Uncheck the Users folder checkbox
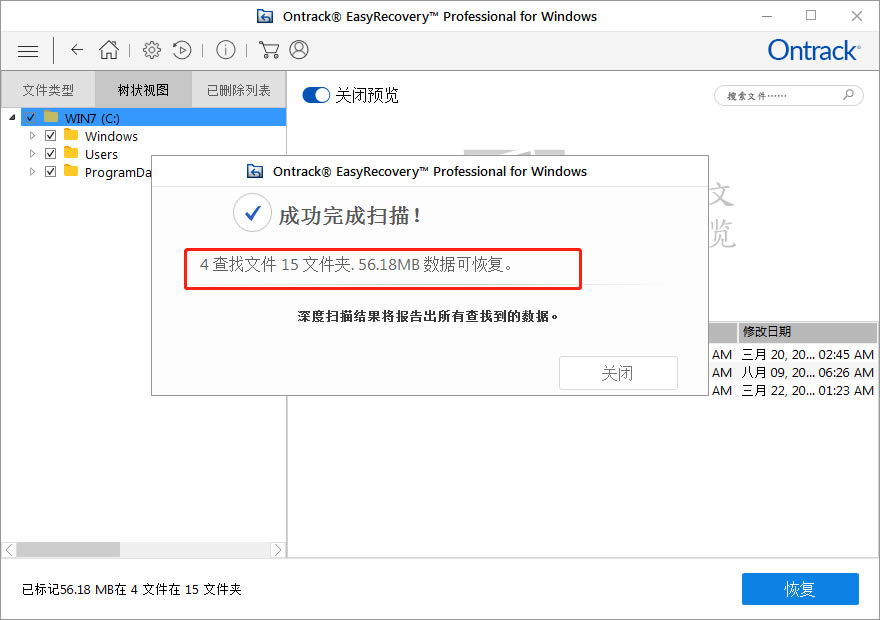The height and width of the screenshot is (620, 880). coord(50,153)
